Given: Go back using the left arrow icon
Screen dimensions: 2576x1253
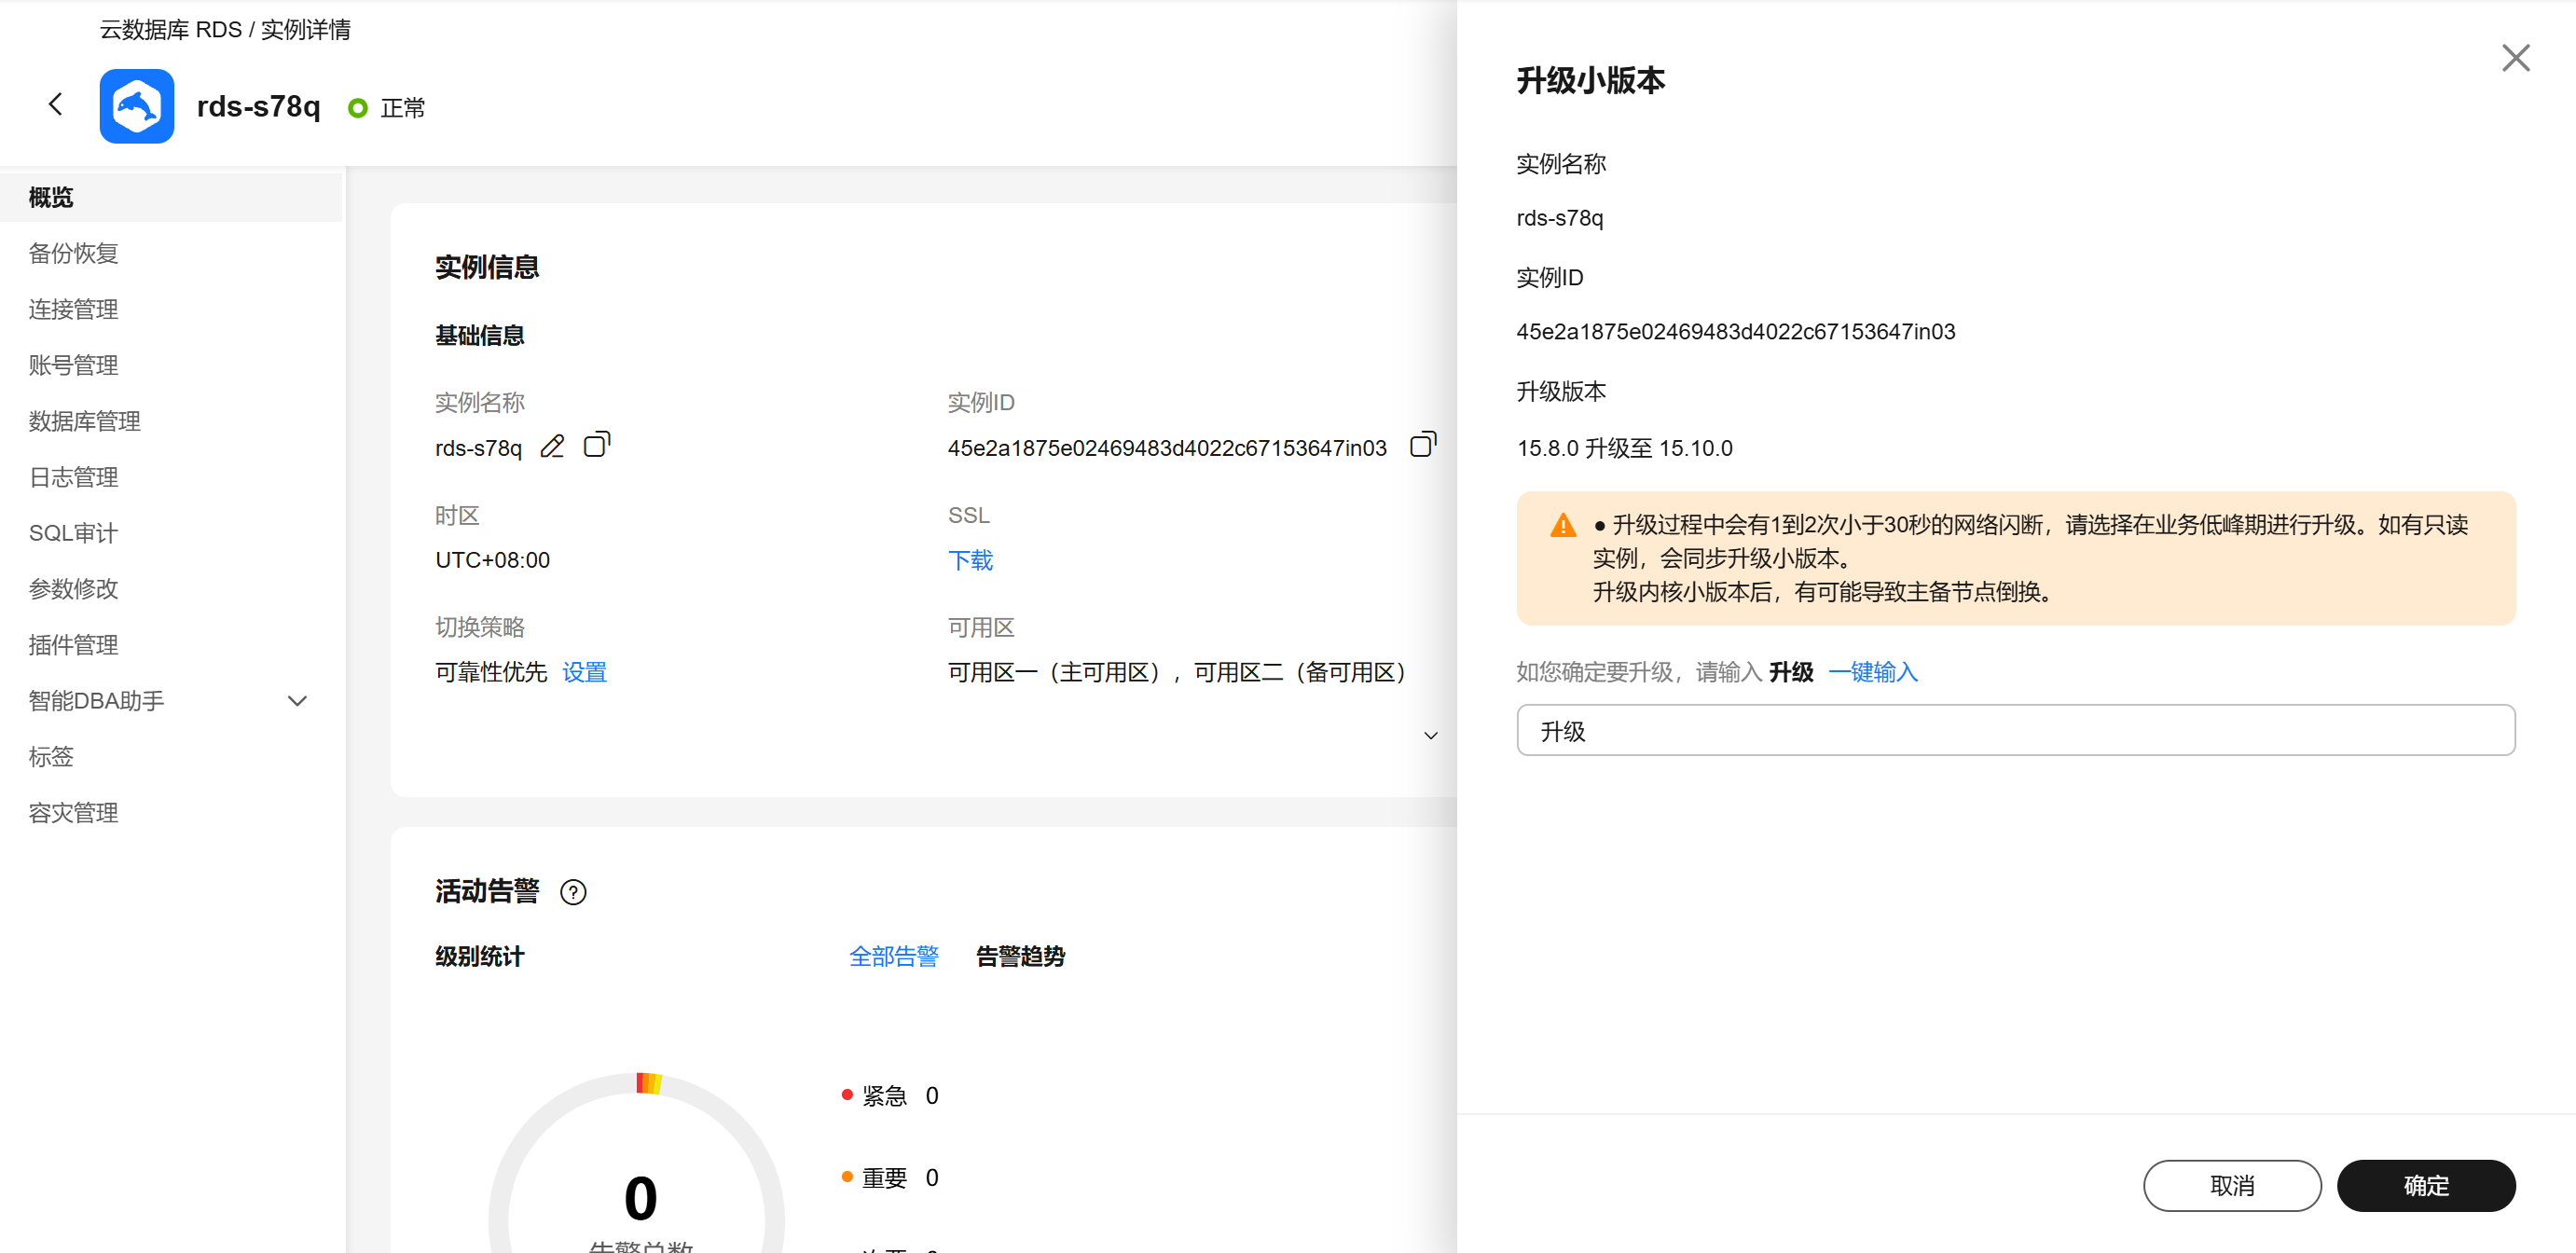Looking at the screenshot, I should pyautogui.click(x=56, y=104).
